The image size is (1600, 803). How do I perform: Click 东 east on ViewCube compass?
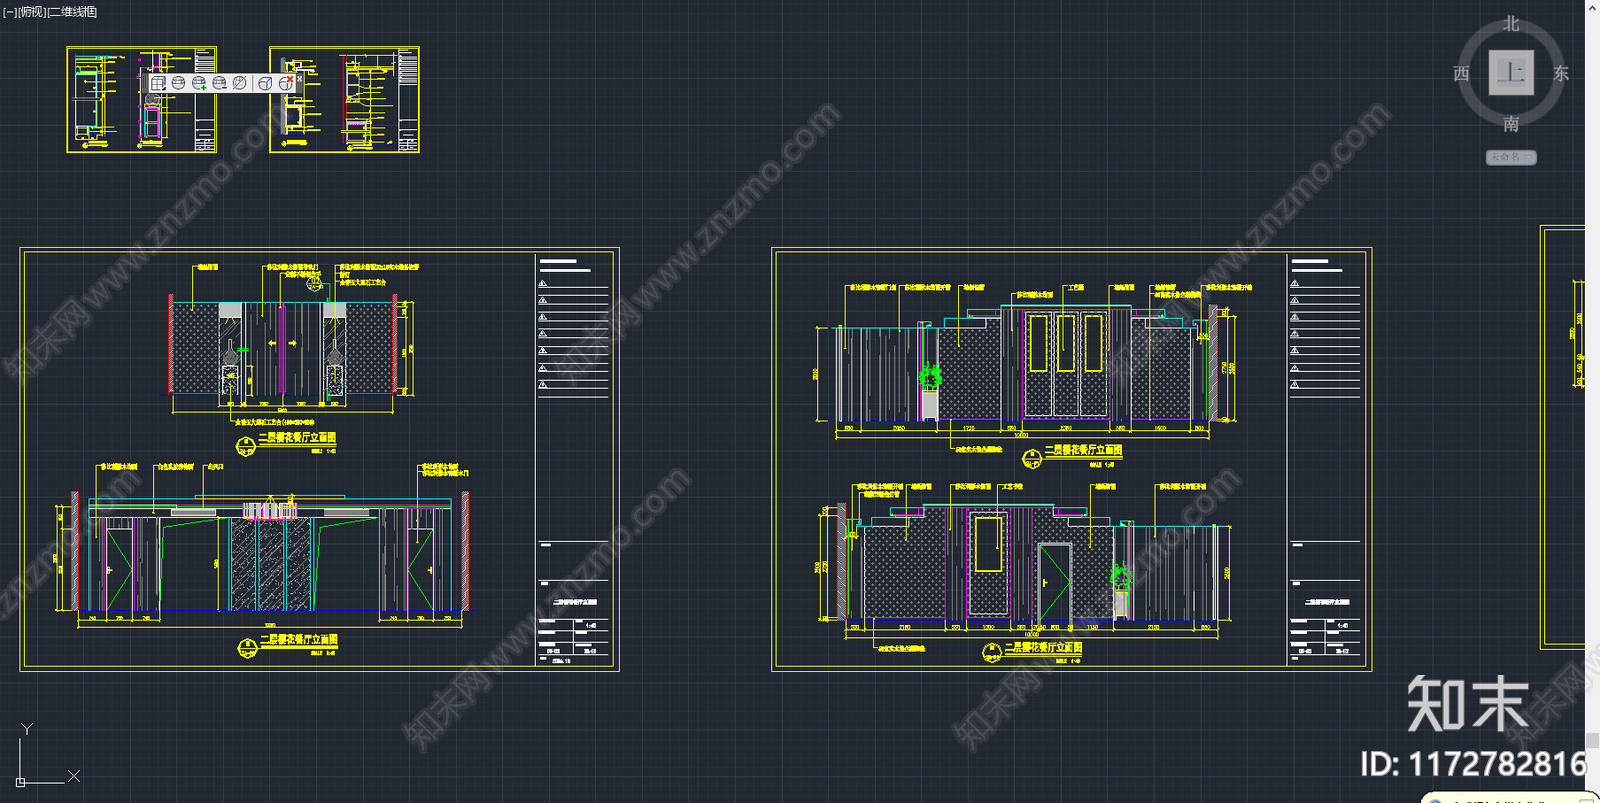[1560, 73]
